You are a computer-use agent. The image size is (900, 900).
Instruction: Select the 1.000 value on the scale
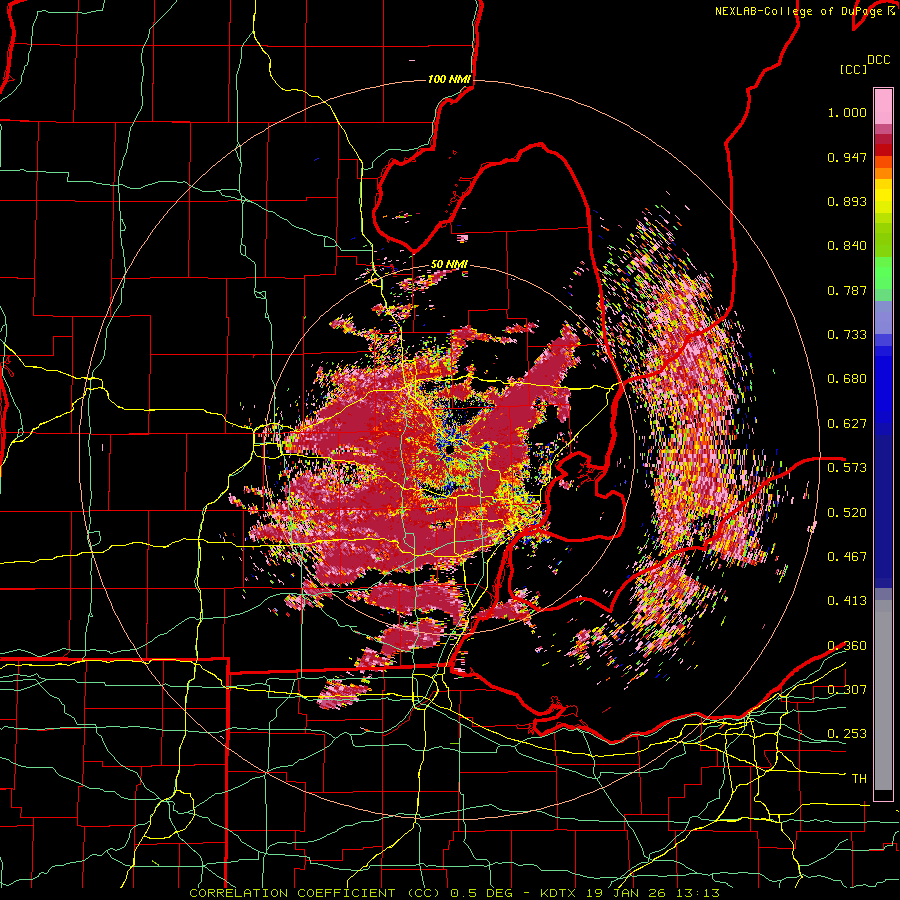pyautogui.click(x=847, y=112)
